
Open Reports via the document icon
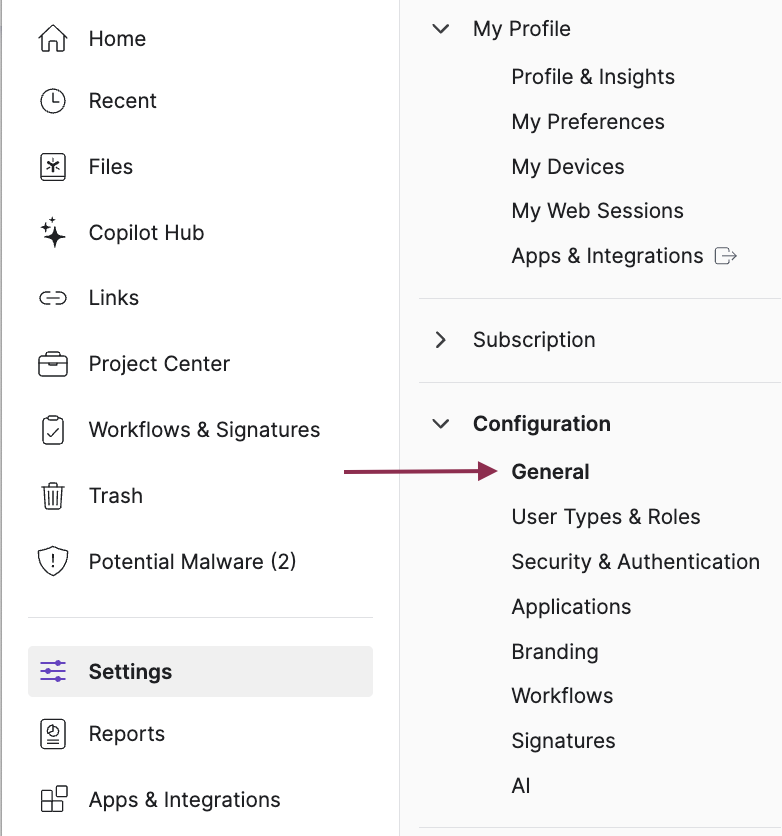click(51, 733)
